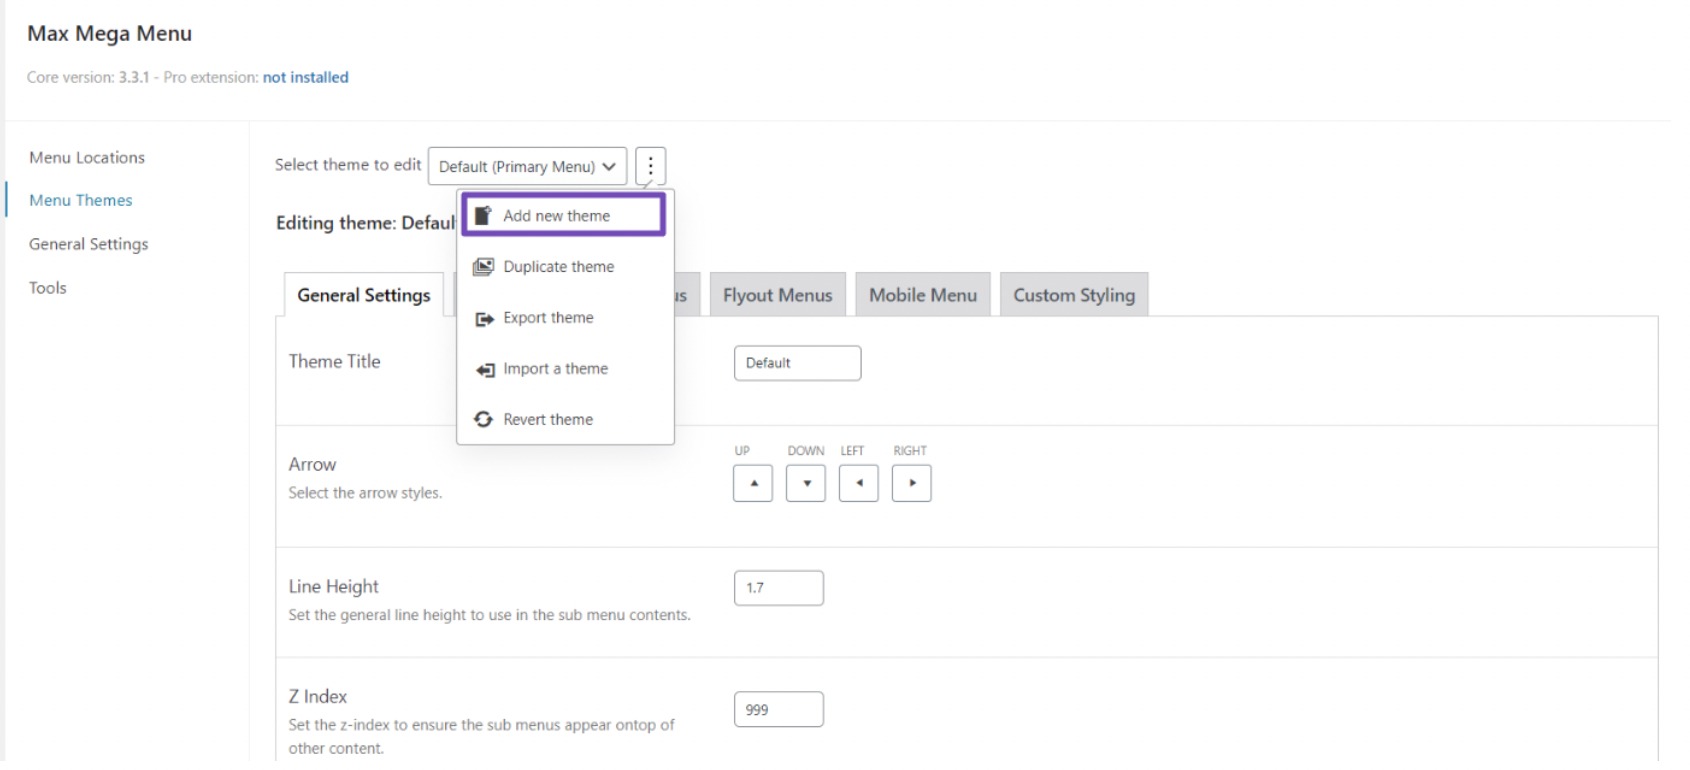Choose Duplicate theme from menu
The height and width of the screenshot is (770, 1690).
565,267
